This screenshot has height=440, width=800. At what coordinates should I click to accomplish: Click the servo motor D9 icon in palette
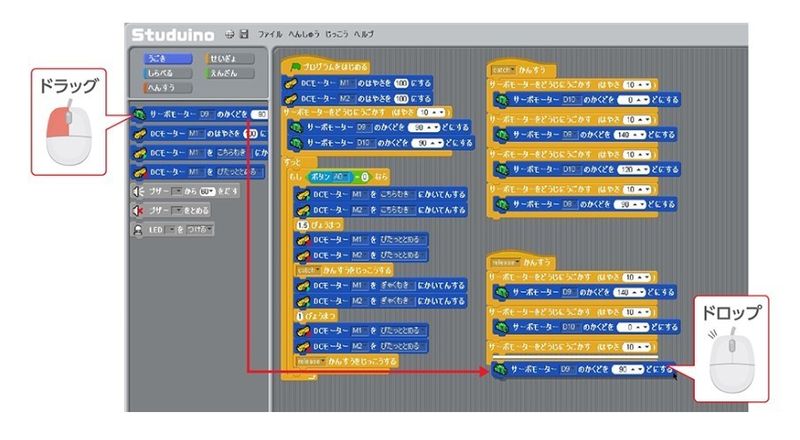point(139,115)
